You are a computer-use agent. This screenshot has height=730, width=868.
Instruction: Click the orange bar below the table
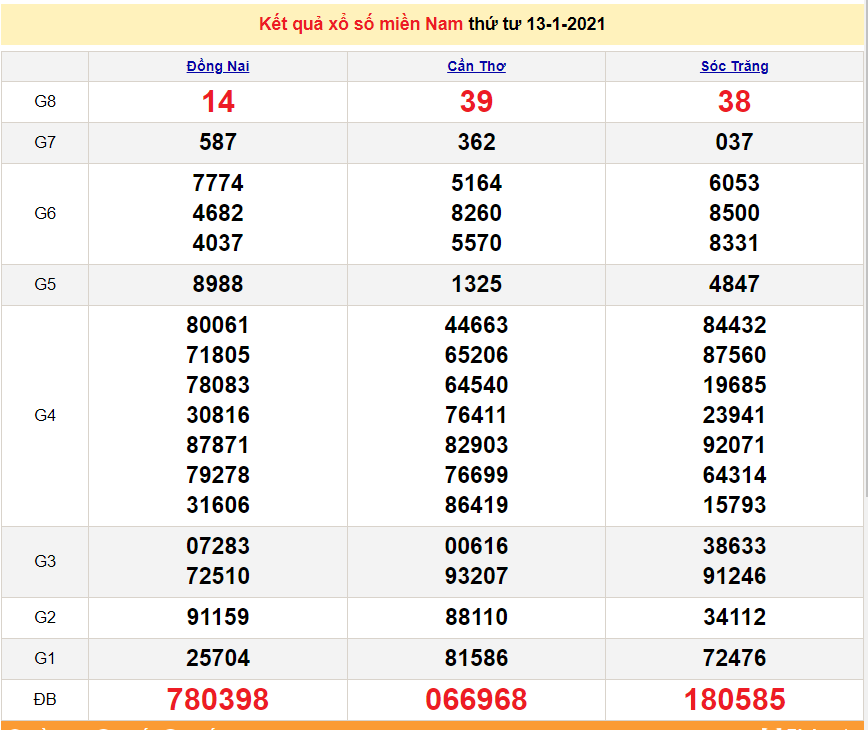click(433, 724)
